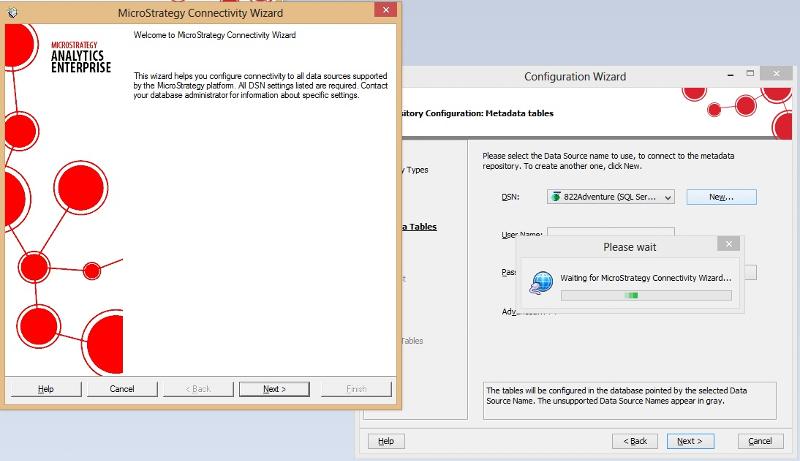Click Next in the Connectivity Wizard
The image size is (800, 461).
pyautogui.click(x=274, y=389)
